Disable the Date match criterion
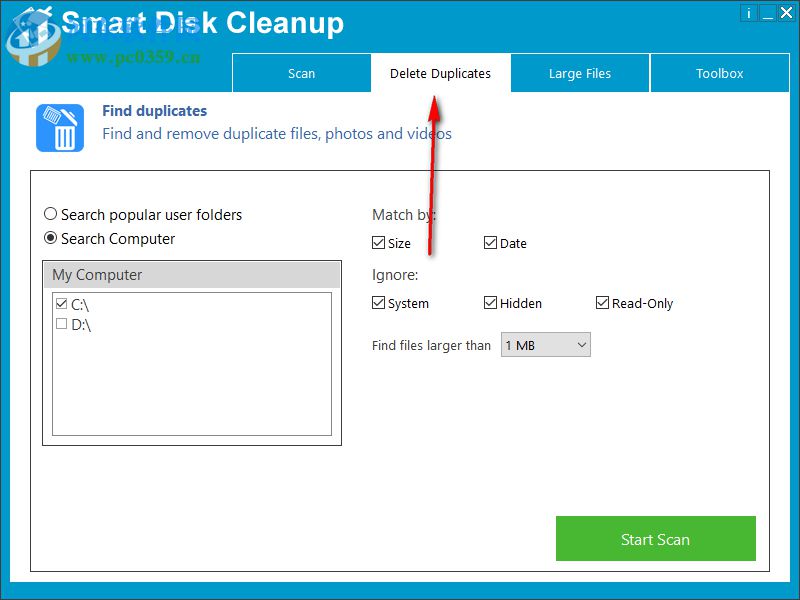This screenshot has width=800, height=600. coord(490,242)
